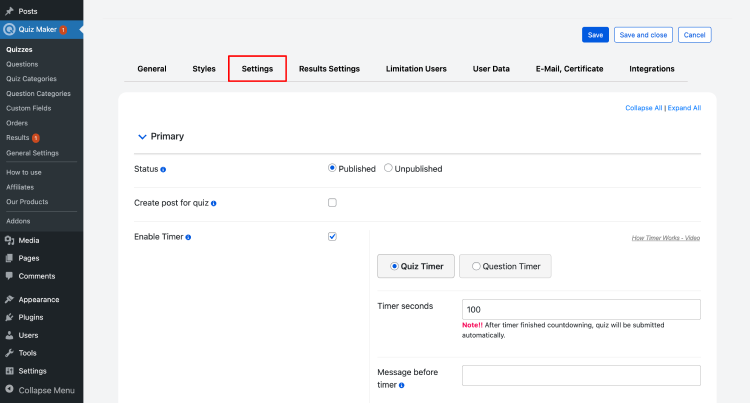This screenshot has width=750, height=403.
Task: Click the Expand All link
Action: point(684,108)
